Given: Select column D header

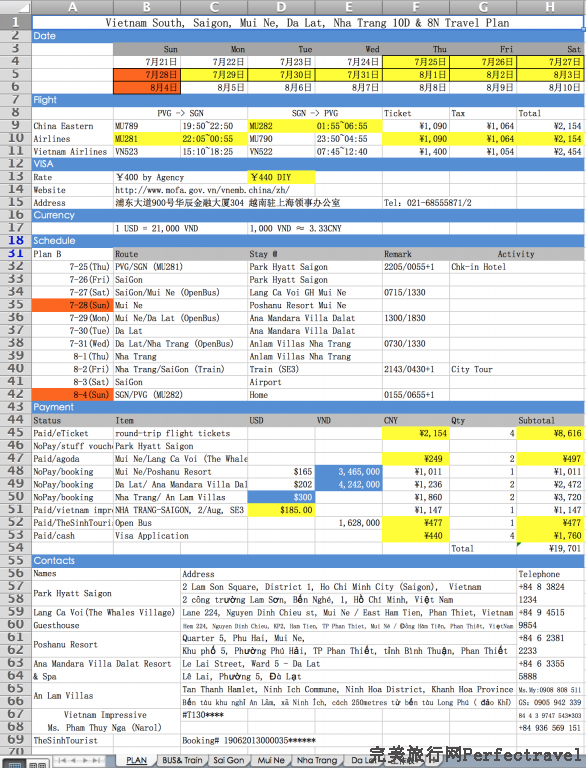Looking at the screenshot, I should click(x=281, y=7).
